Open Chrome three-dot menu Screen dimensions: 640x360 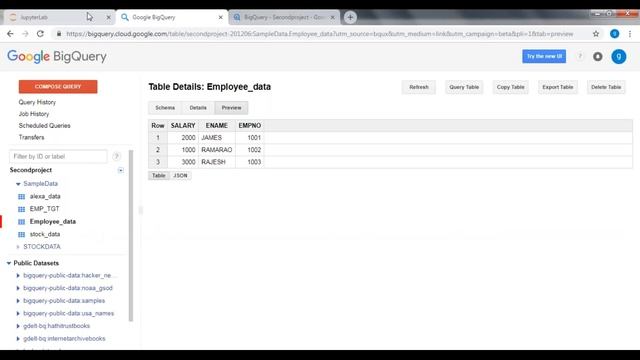(630, 34)
